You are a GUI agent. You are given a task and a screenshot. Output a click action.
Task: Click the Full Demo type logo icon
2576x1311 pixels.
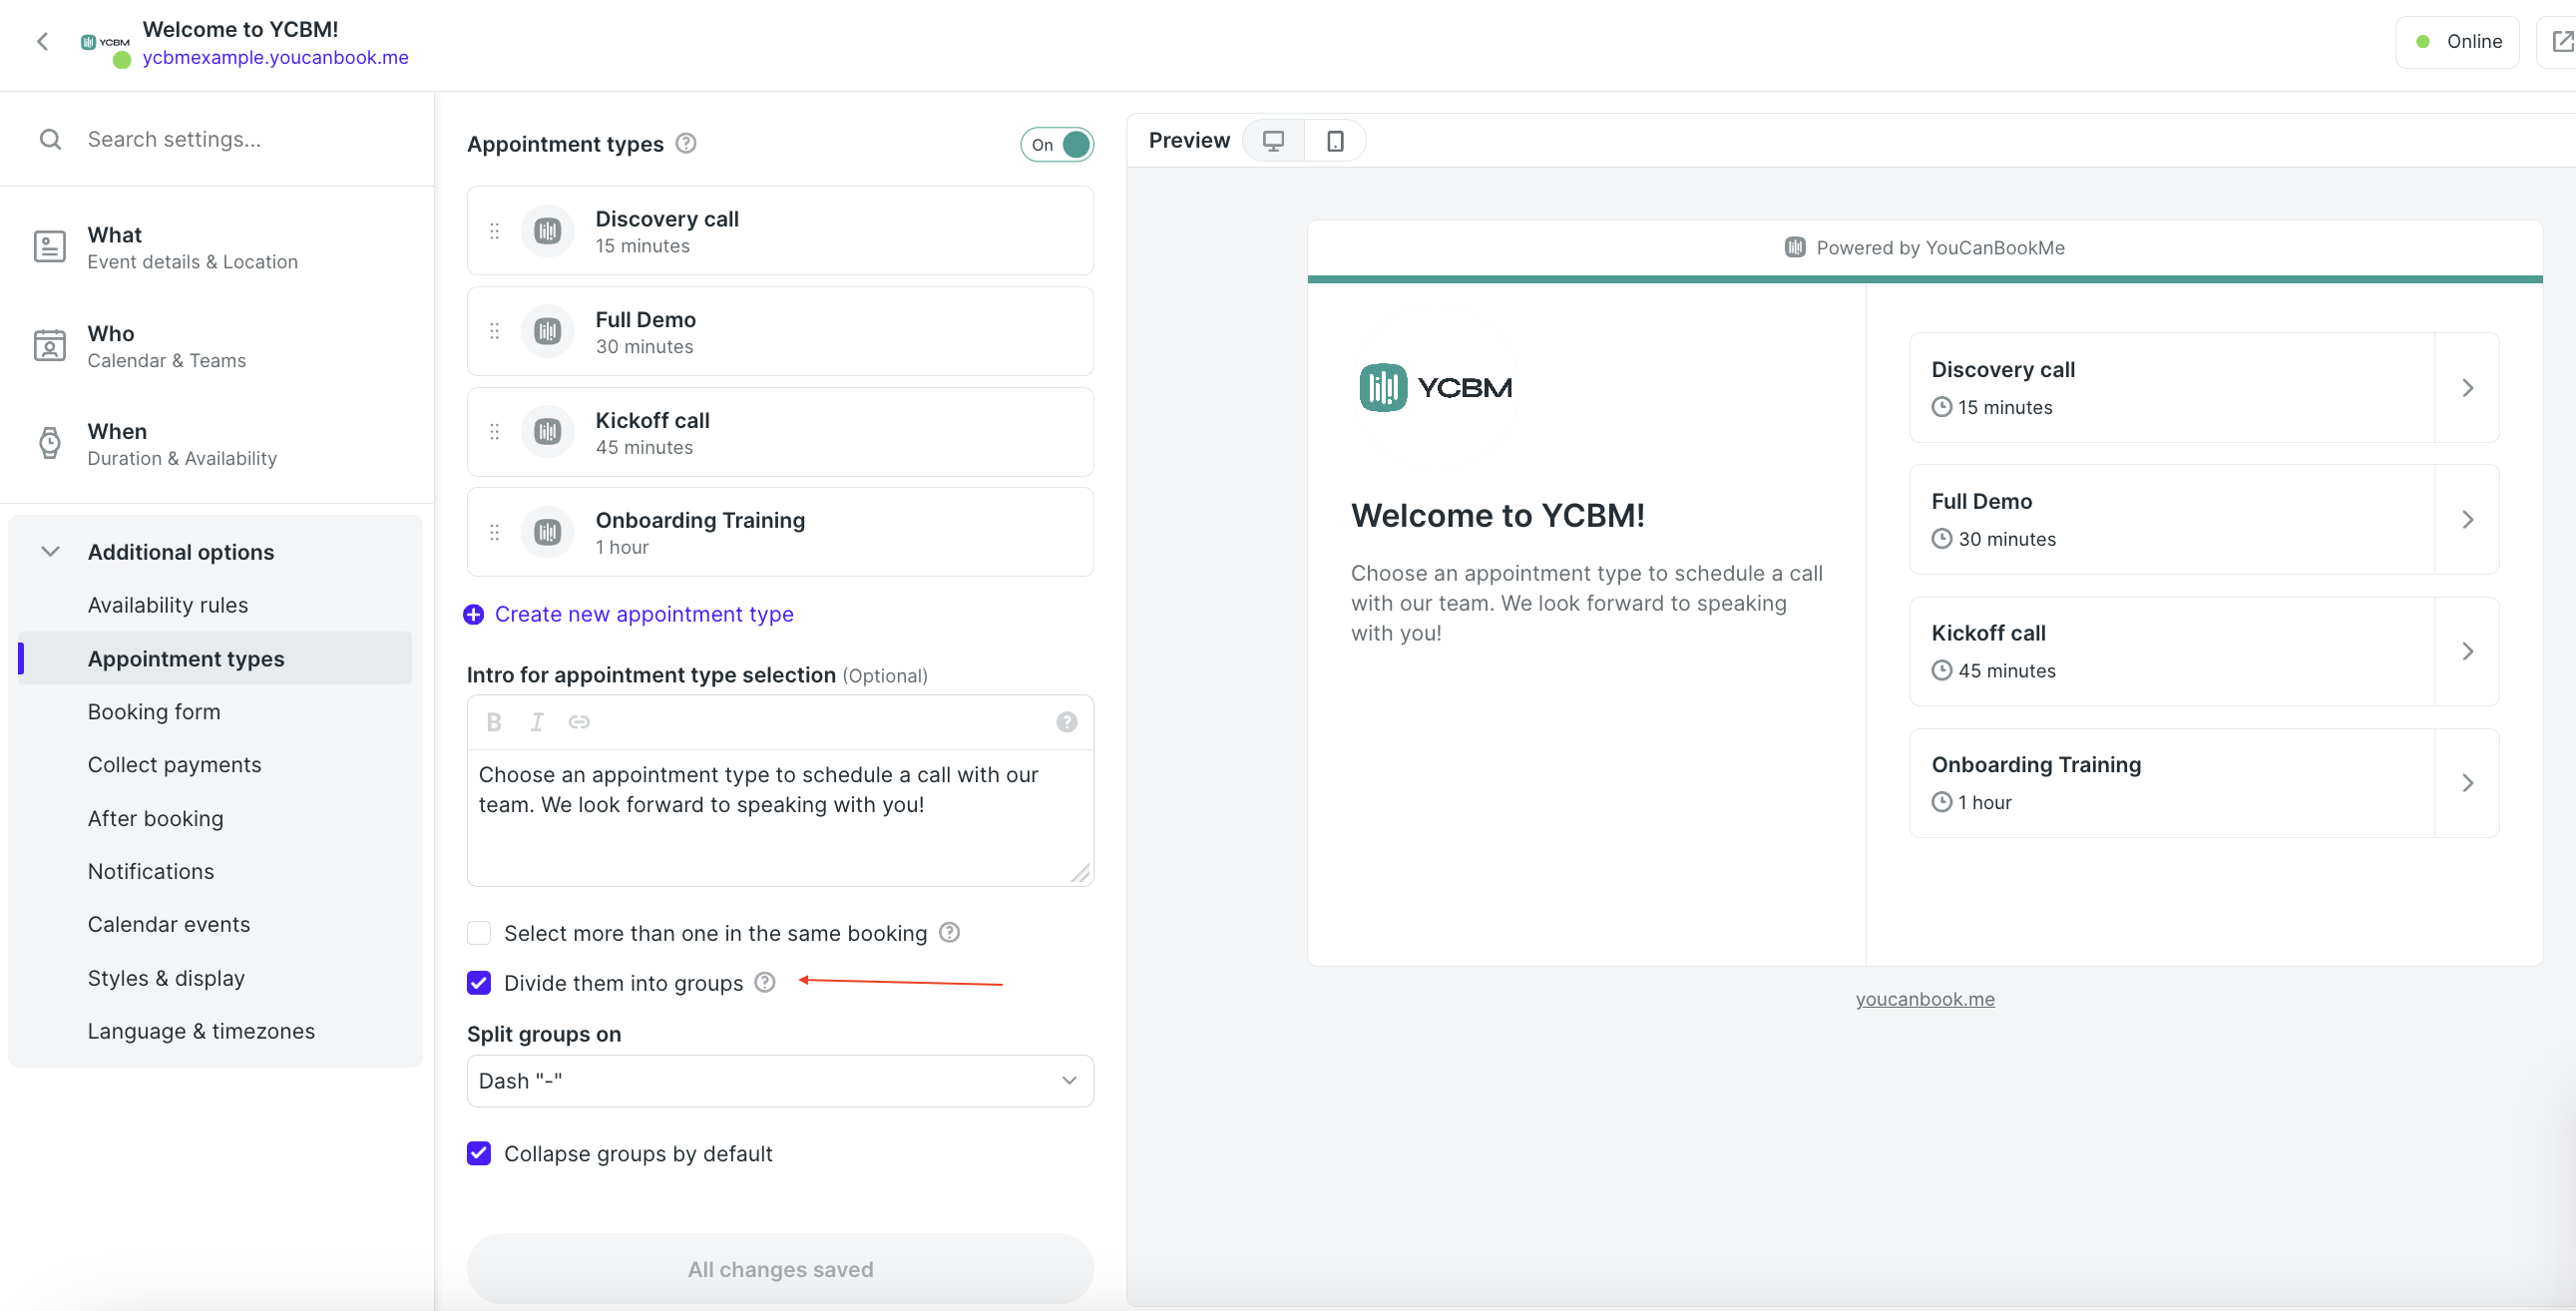click(x=548, y=331)
